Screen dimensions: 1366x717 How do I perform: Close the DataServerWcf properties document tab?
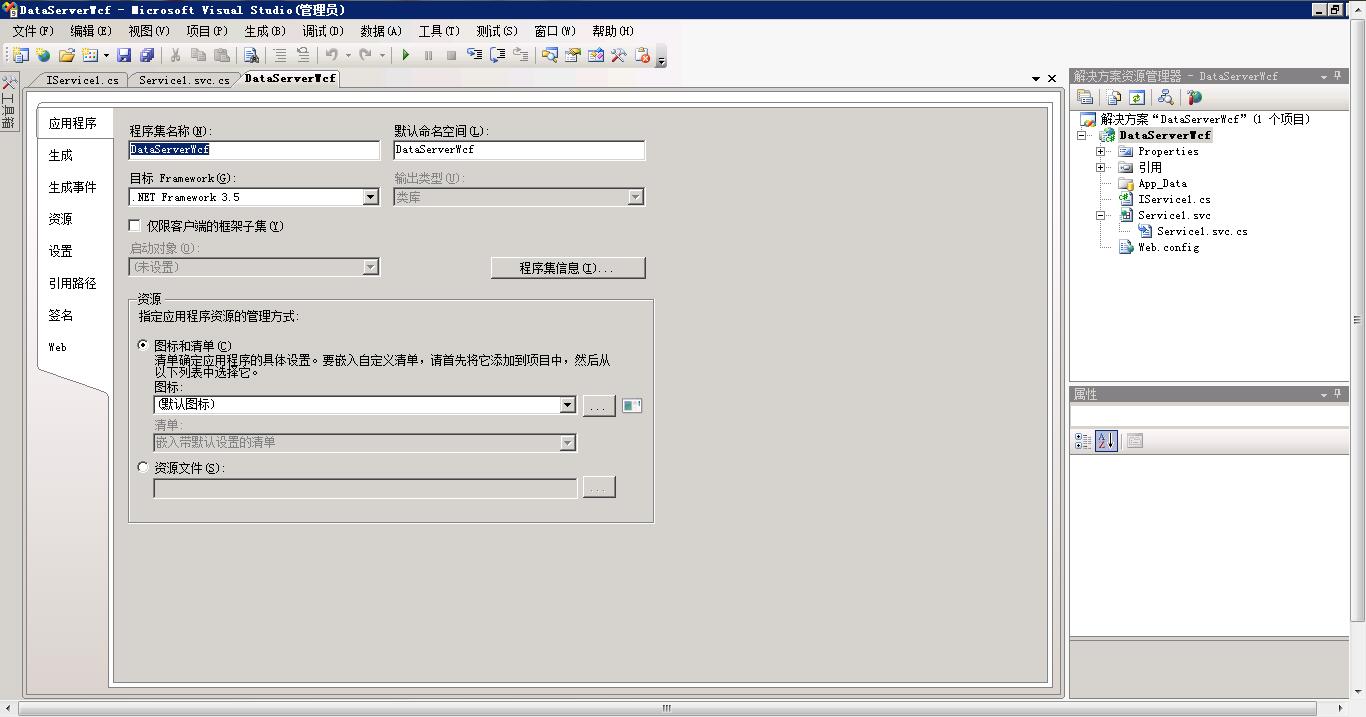click(x=1052, y=78)
